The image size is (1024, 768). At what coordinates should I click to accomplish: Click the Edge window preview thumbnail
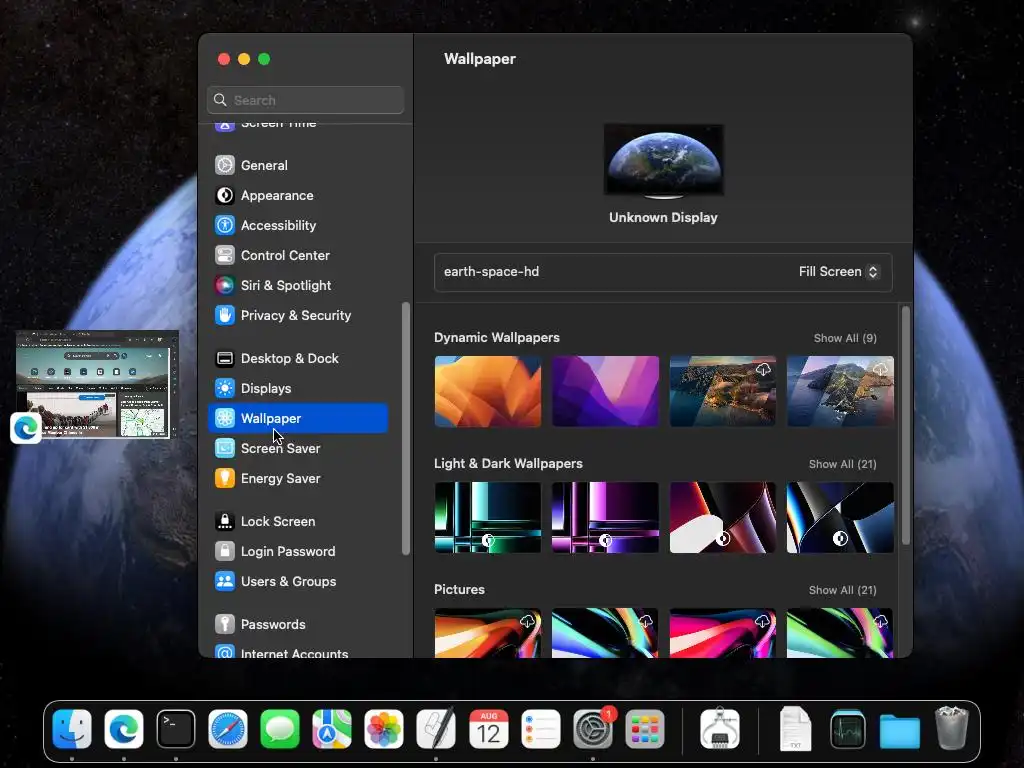coord(97,385)
